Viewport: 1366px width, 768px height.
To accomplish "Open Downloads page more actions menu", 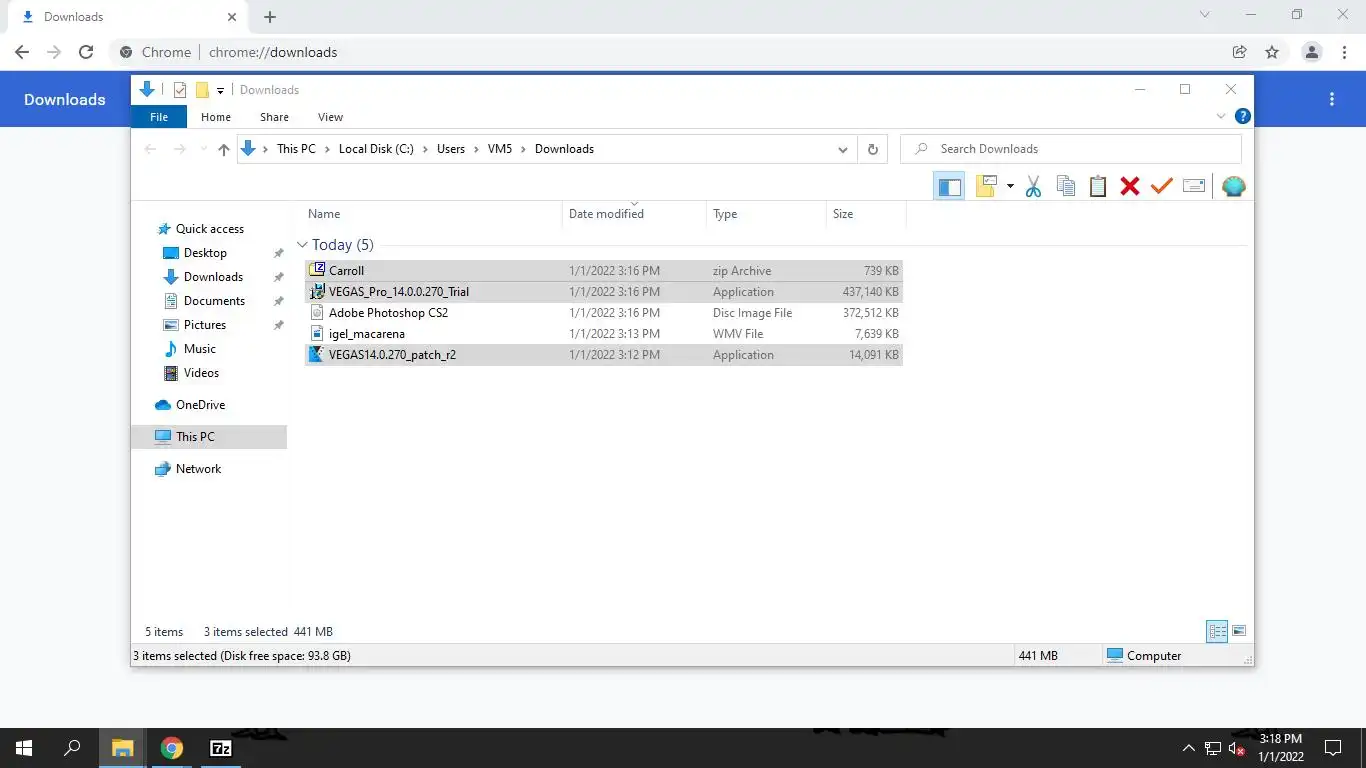I will (1332, 99).
